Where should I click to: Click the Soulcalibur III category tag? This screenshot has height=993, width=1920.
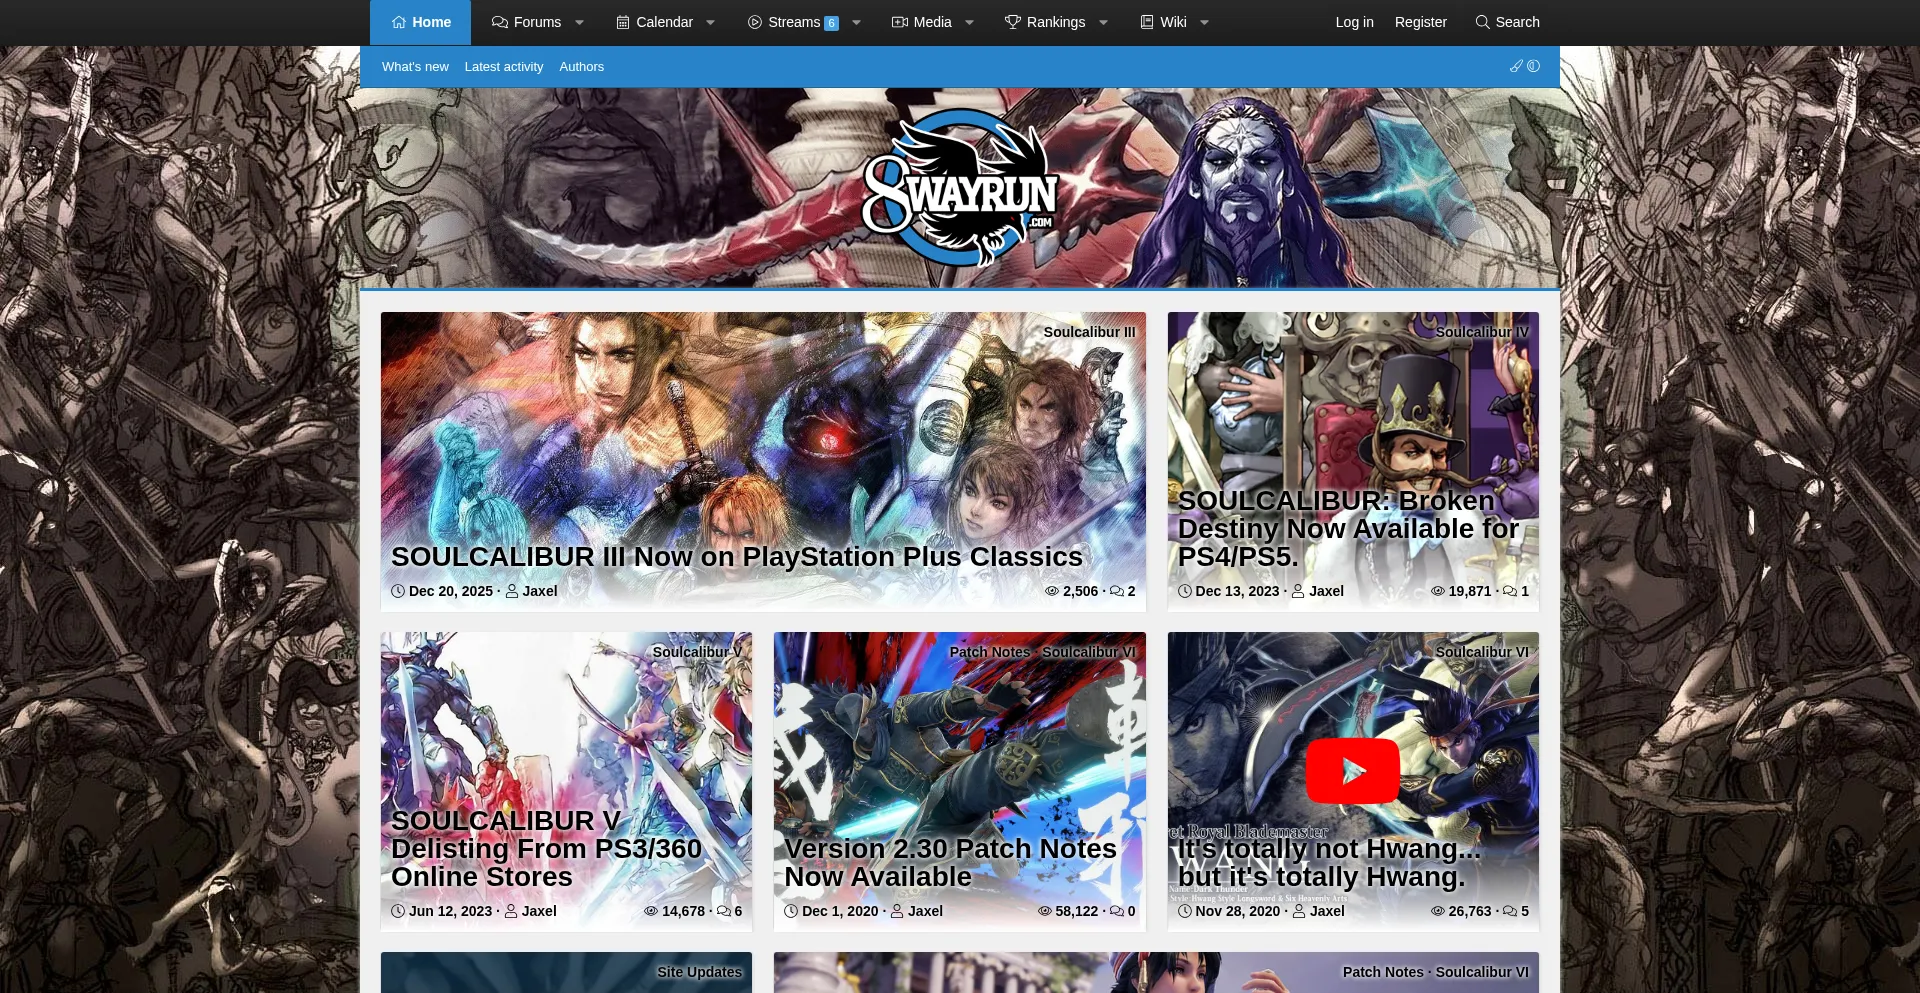click(1089, 332)
